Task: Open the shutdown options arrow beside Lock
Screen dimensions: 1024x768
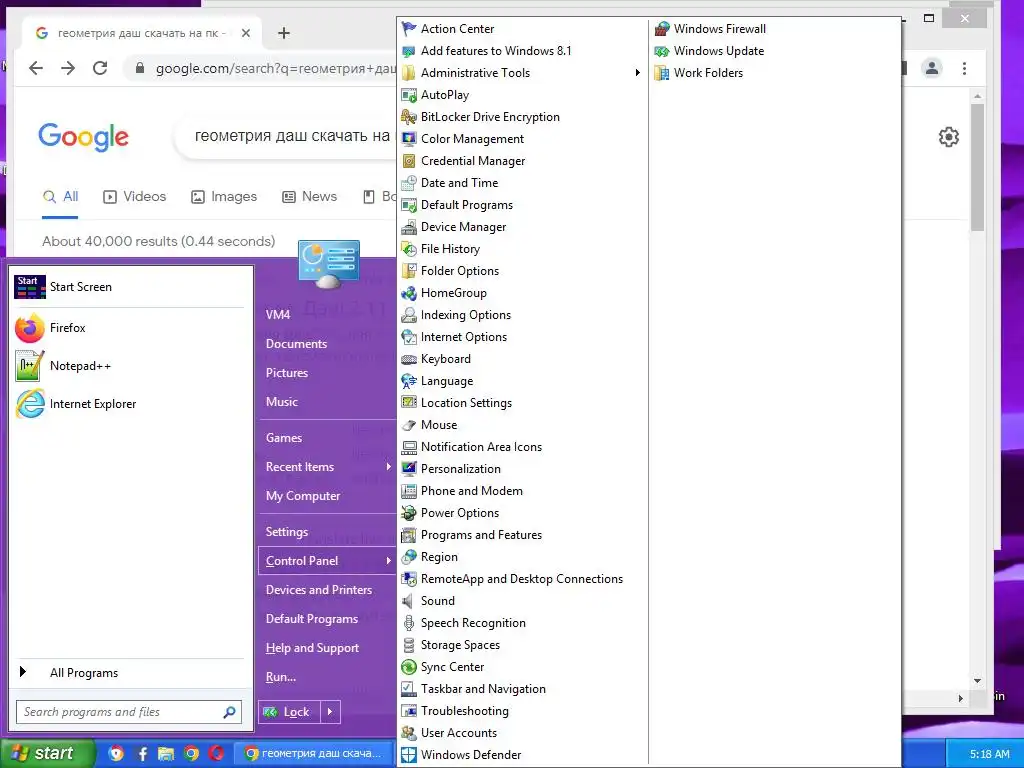Action: click(x=330, y=712)
